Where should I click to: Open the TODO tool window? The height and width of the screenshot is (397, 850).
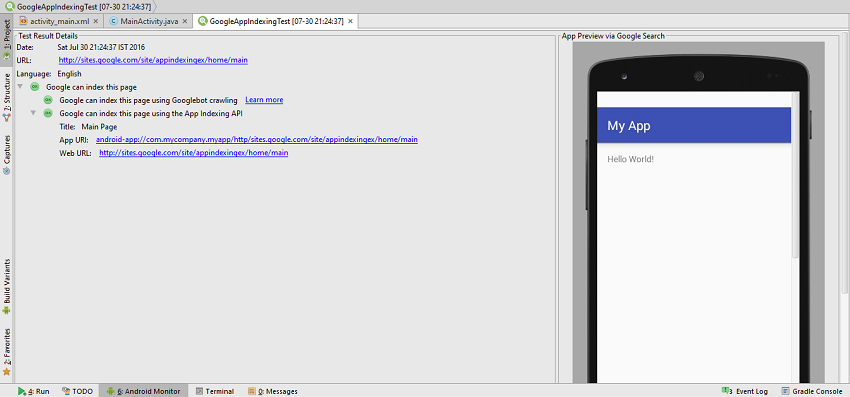click(x=78, y=391)
